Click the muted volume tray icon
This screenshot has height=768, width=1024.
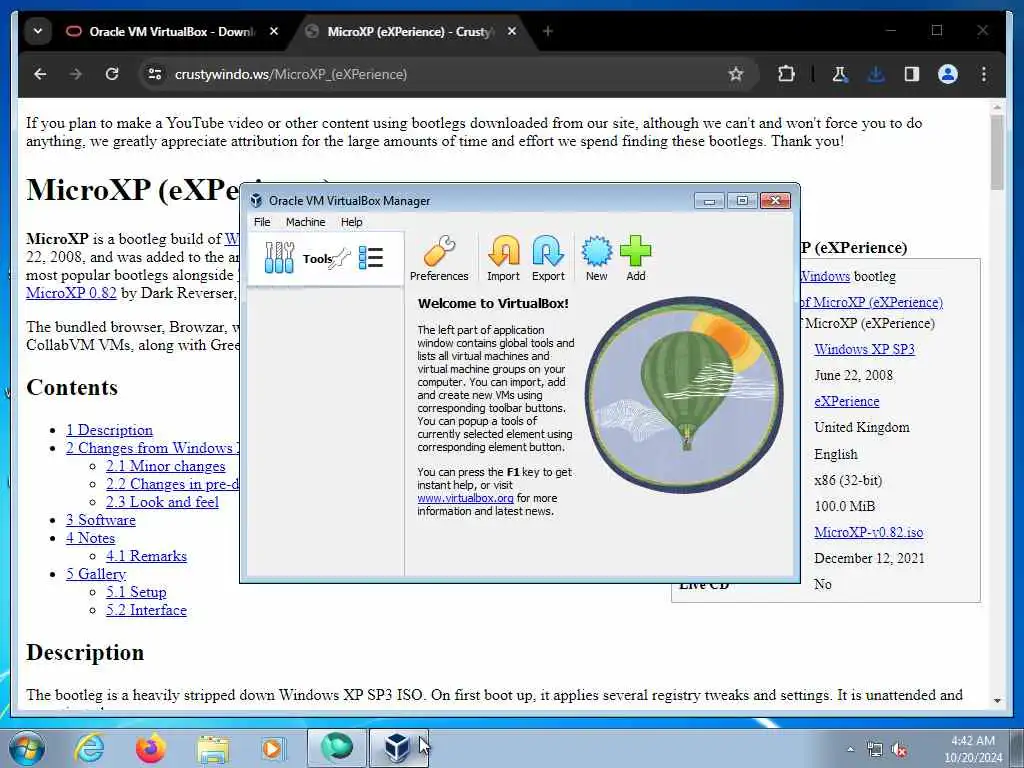(x=899, y=749)
